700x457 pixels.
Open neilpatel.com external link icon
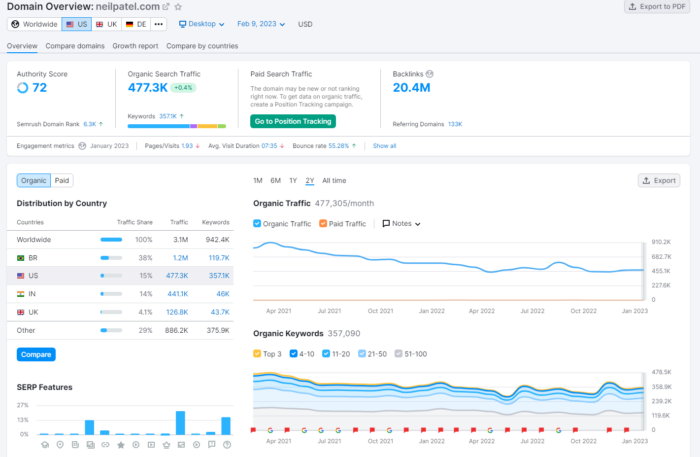pyautogui.click(x=166, y=7)
